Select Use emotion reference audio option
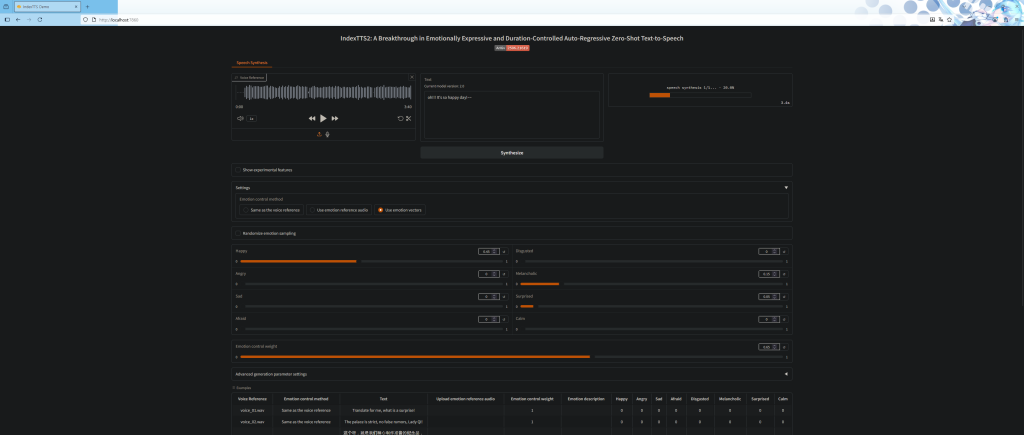Image resolution: width=1024 pixels, height=435 pixels. click(x=311, y=210)
